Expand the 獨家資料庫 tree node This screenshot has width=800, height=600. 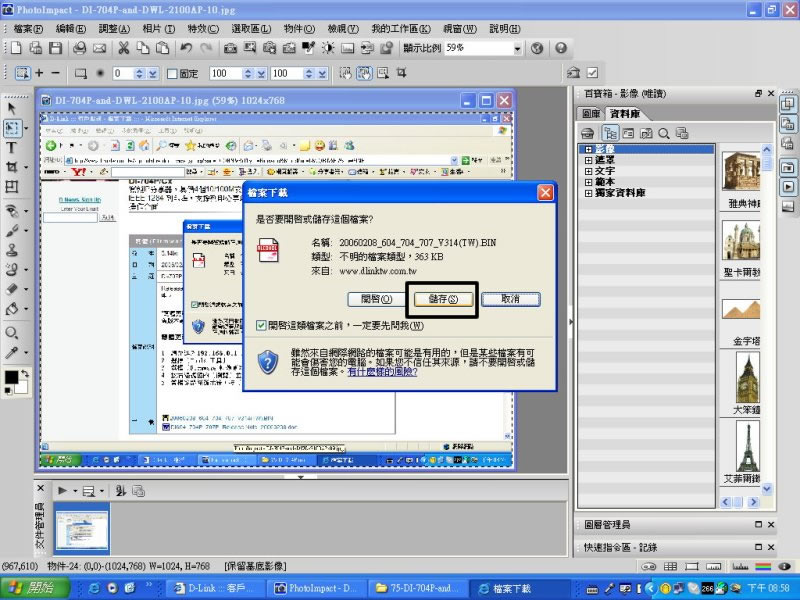pyautogui.click(x=588, y=193)
